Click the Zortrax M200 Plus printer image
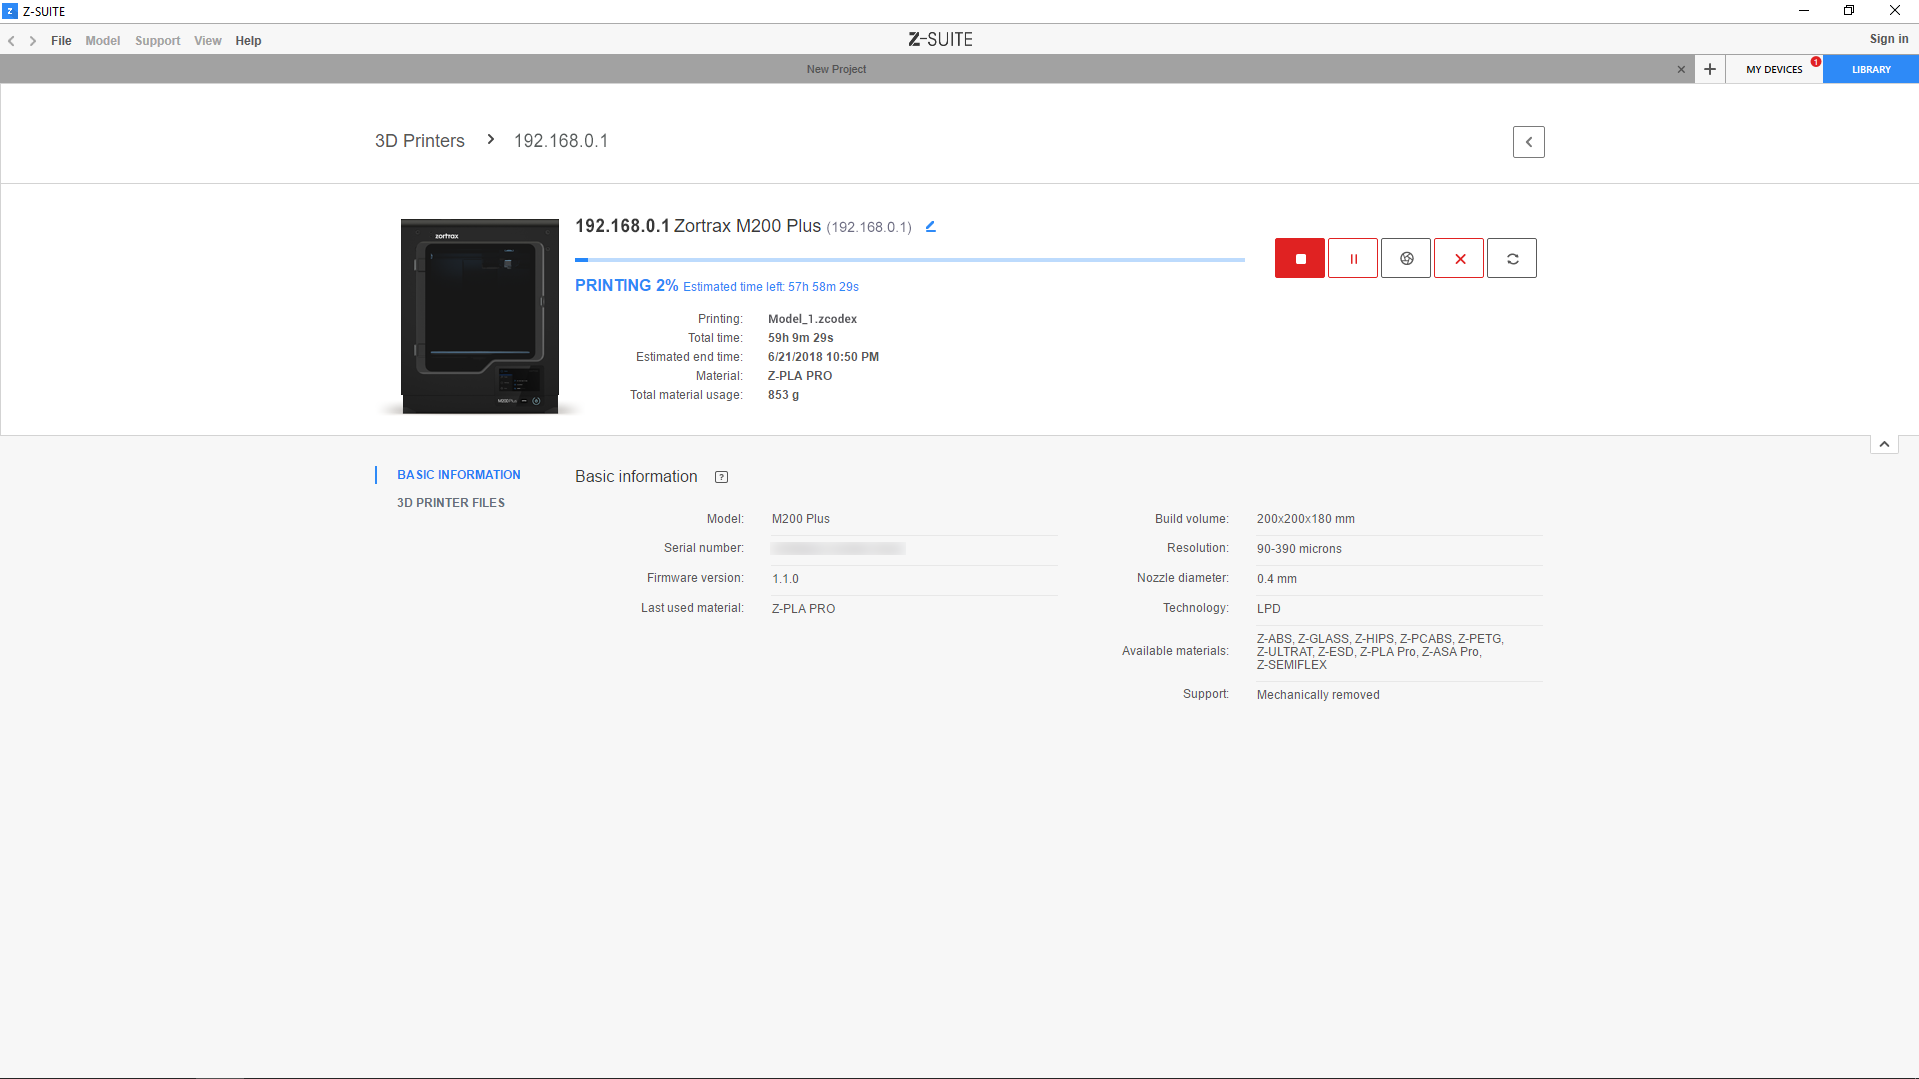Screen dimensions: 1919x1079 point(480,315)
